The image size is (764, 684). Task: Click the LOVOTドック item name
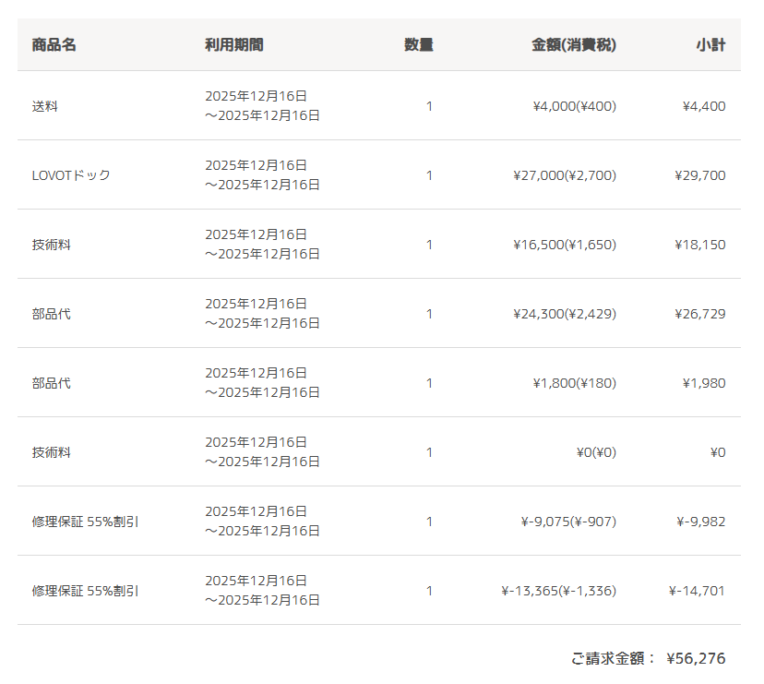tap(71, 175)
